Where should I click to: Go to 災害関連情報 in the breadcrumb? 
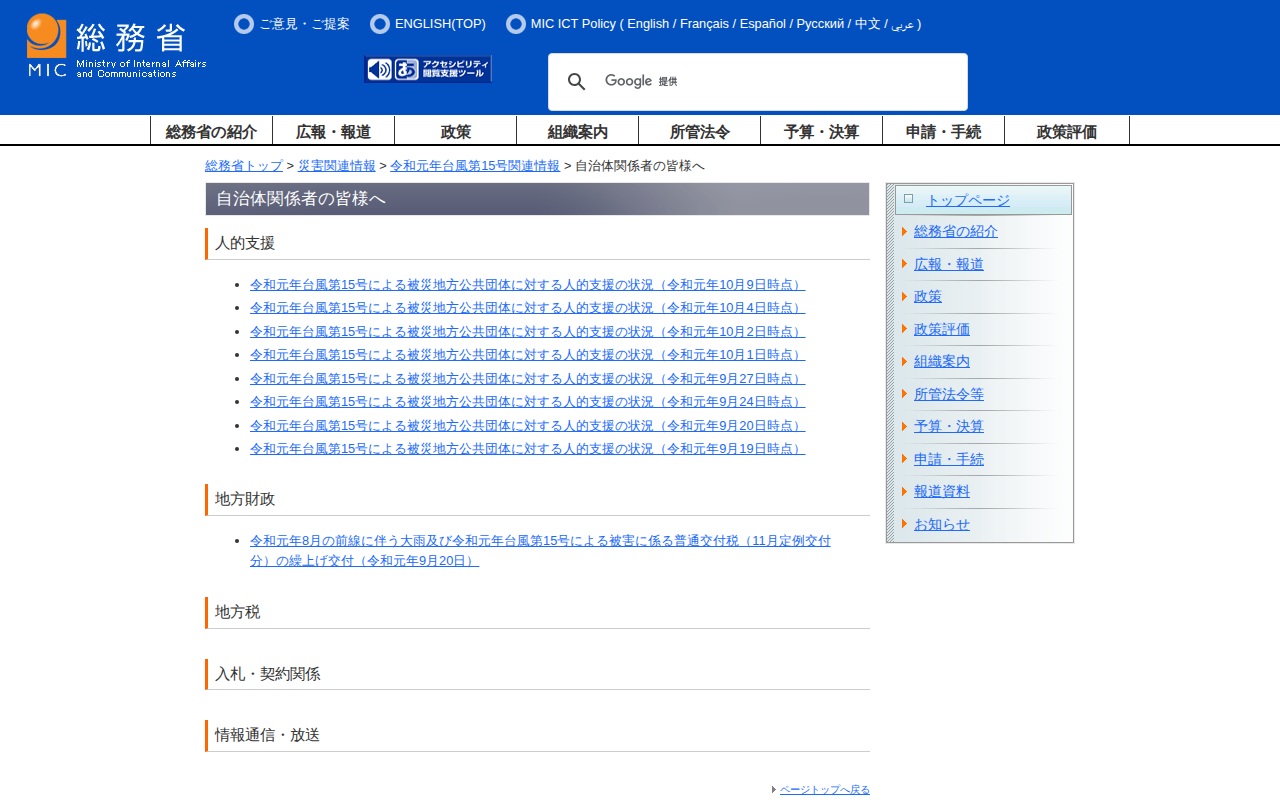pos(336,166)
